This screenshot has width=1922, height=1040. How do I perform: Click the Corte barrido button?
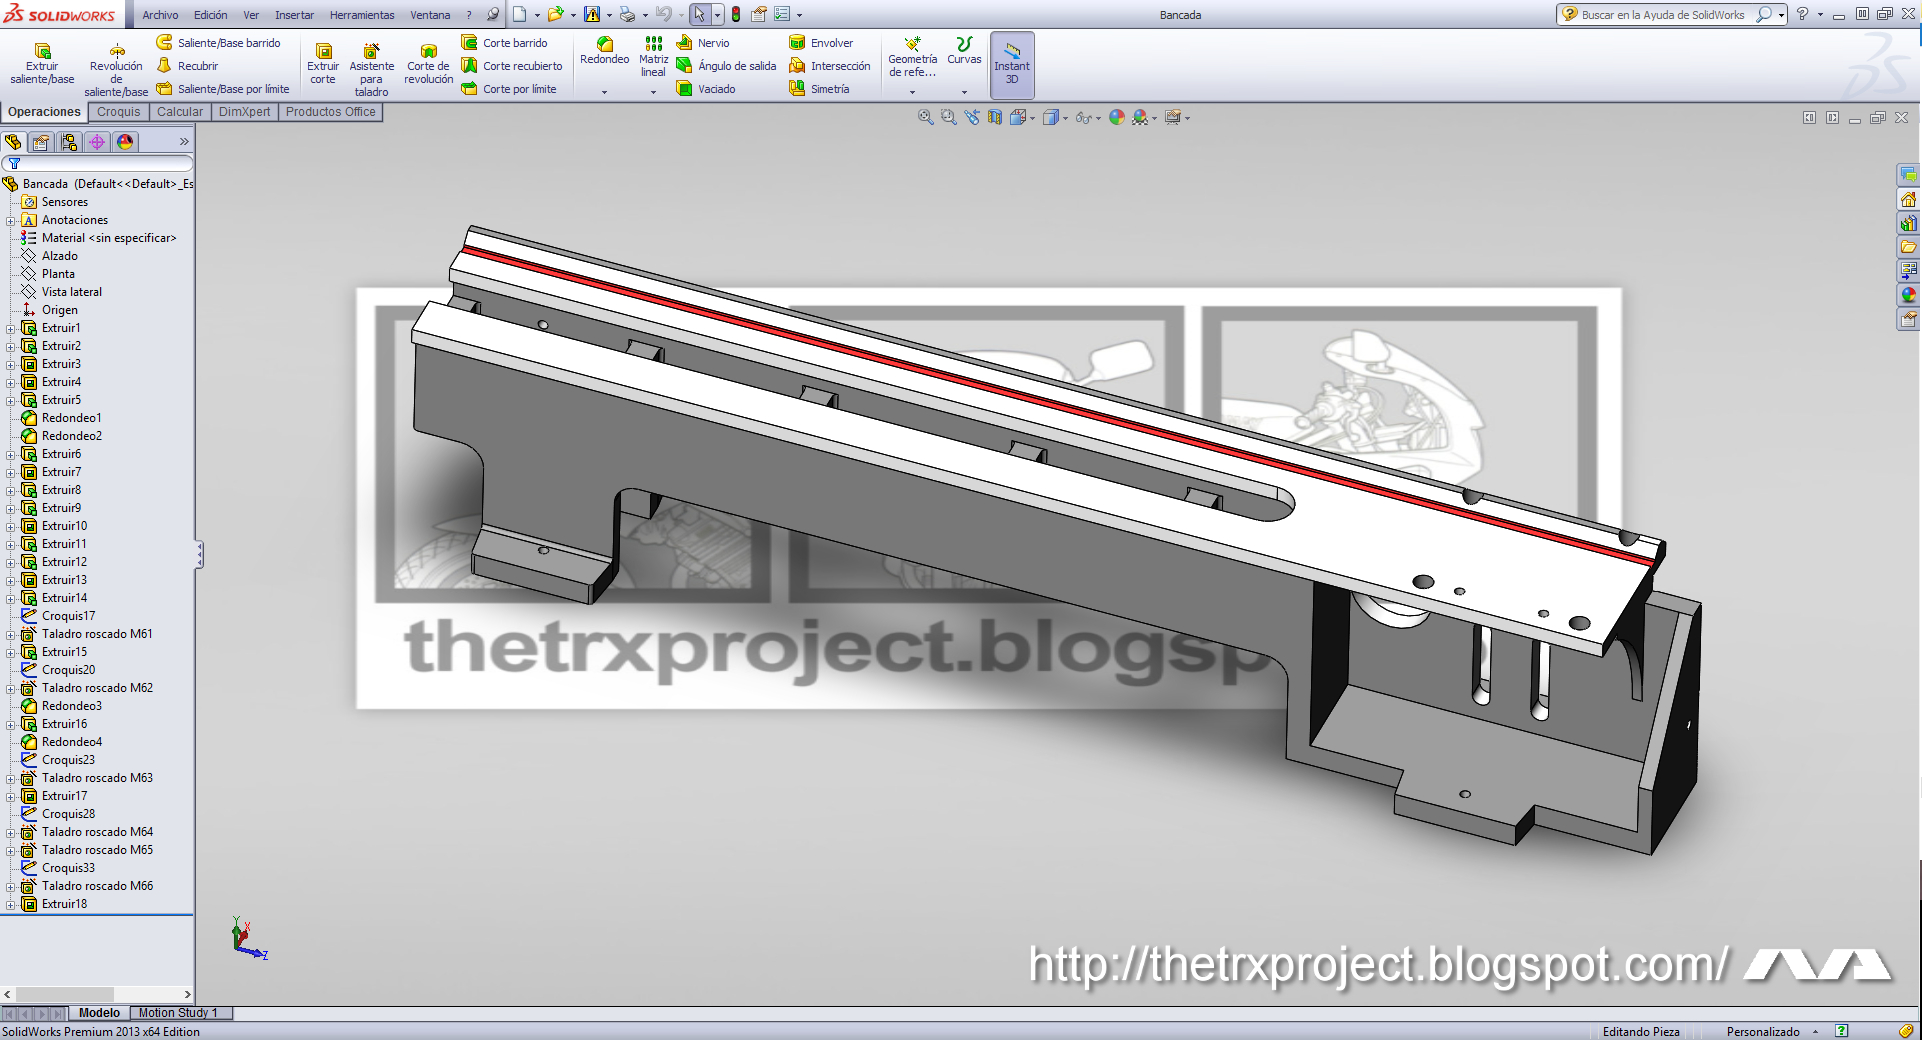click(504, 43)
